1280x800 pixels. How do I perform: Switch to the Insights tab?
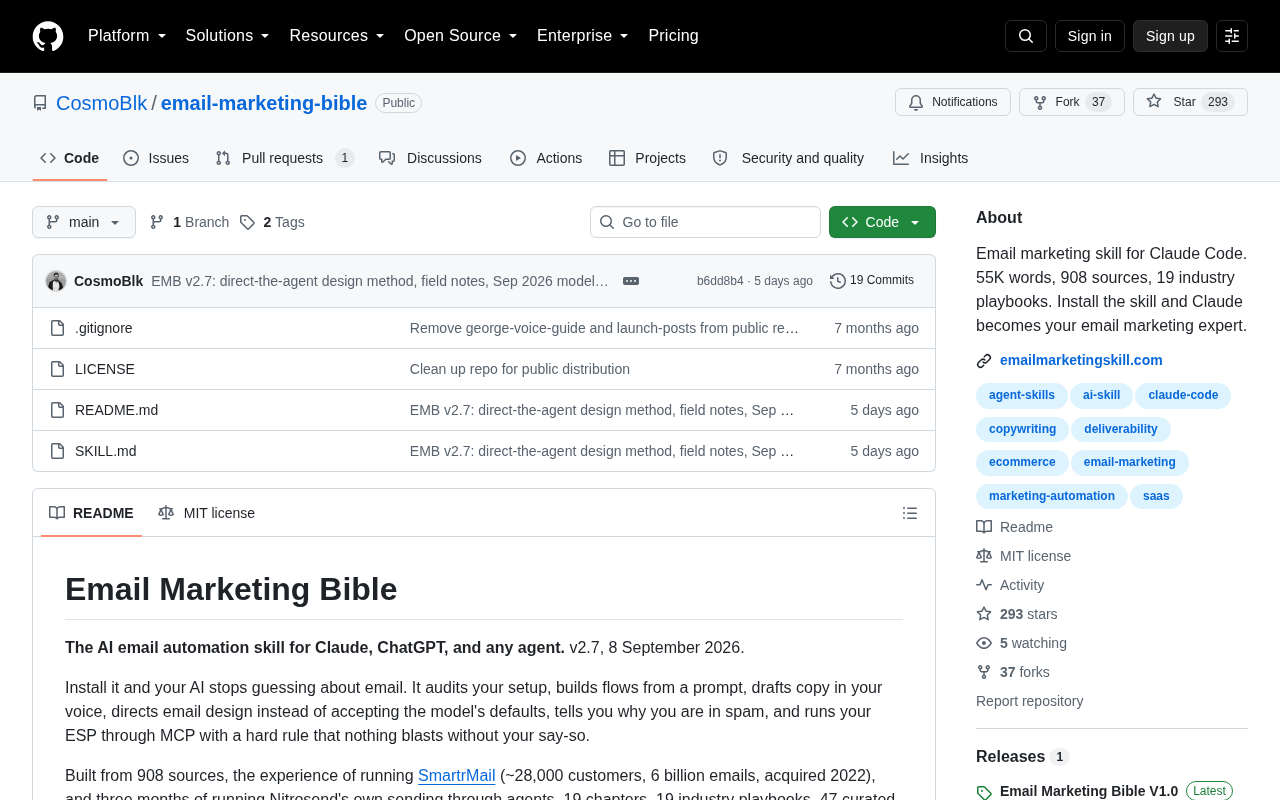[930, 158]
